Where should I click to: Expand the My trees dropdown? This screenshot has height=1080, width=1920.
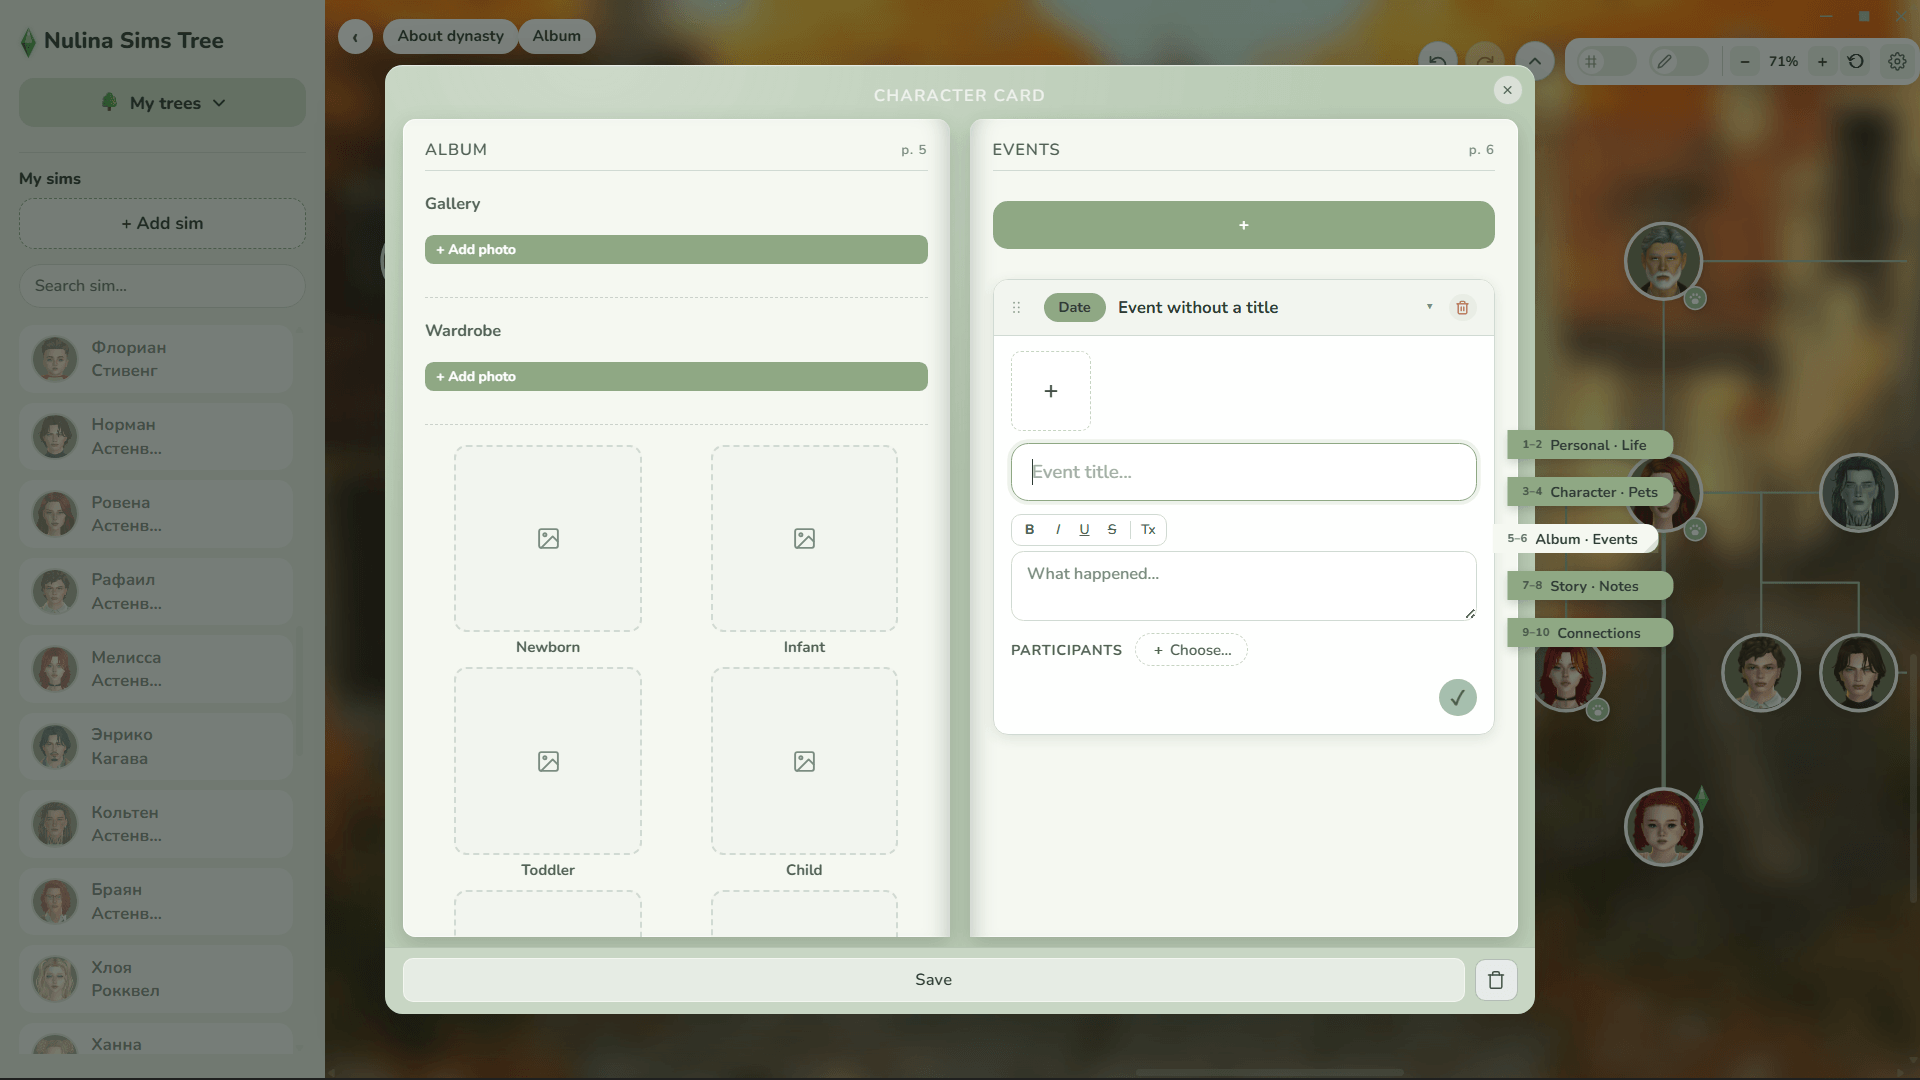pyautogui.click(x=162, y=103)
